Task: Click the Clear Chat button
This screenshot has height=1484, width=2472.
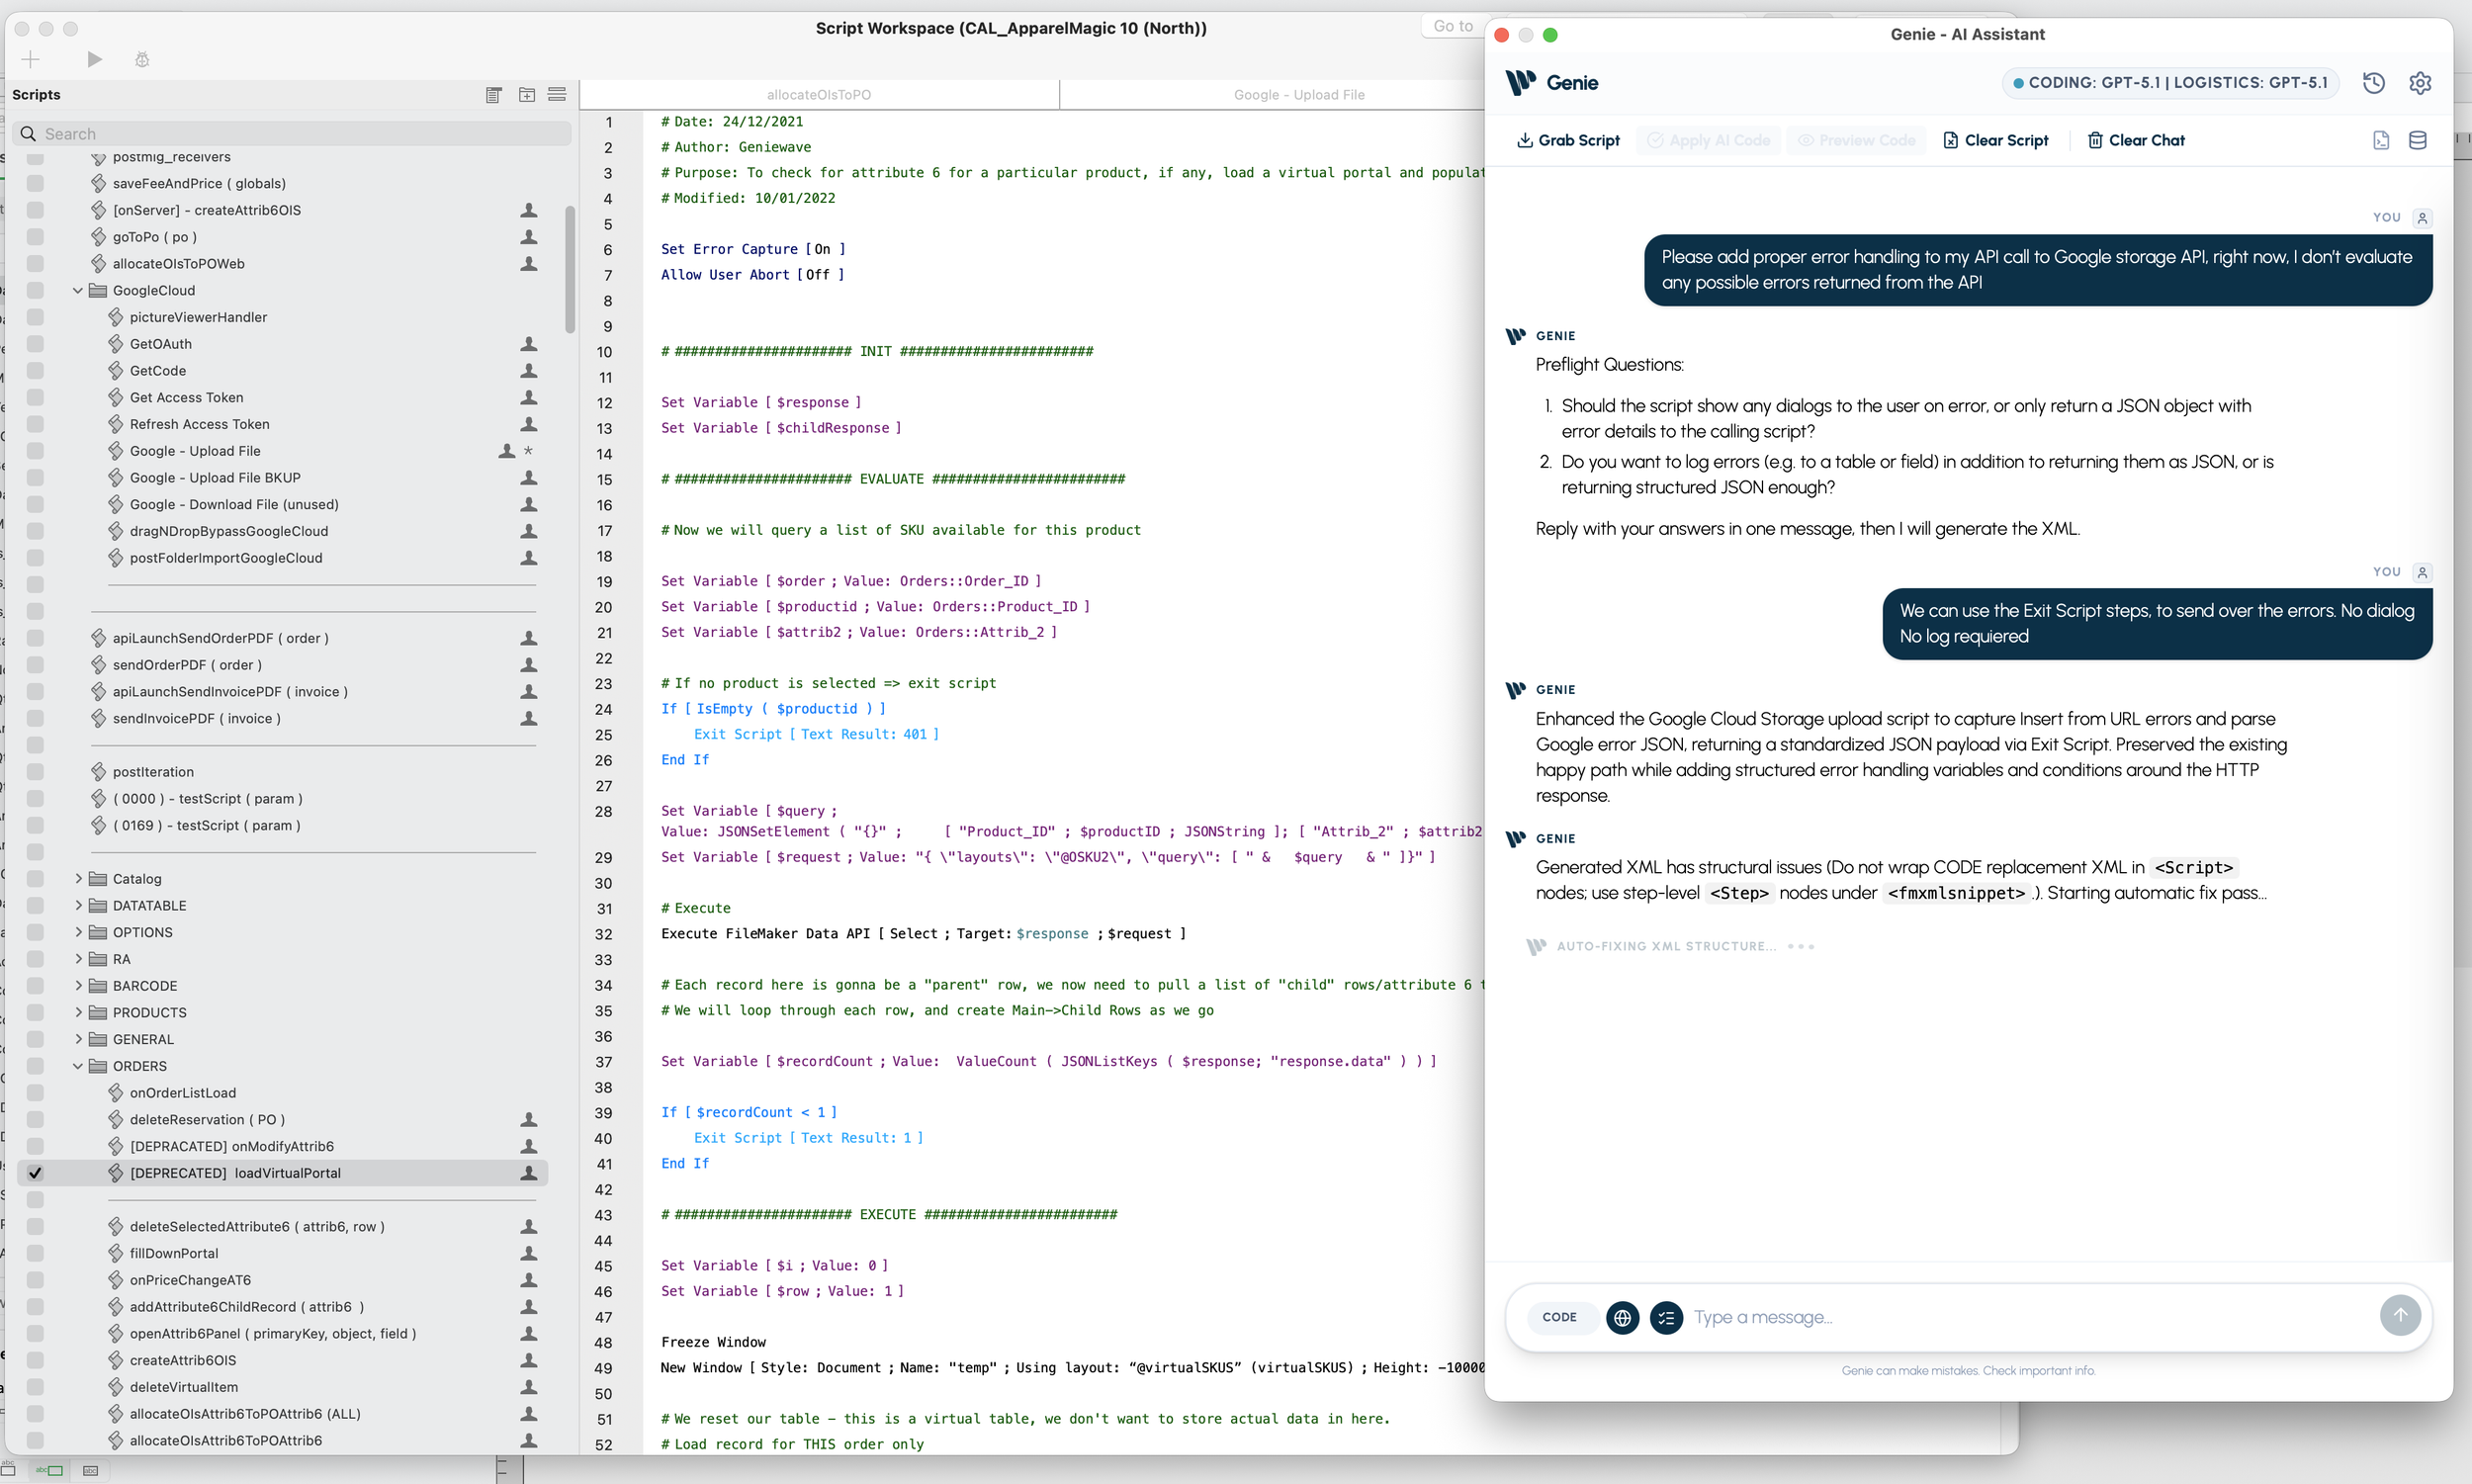Action: click(2135, 140)
